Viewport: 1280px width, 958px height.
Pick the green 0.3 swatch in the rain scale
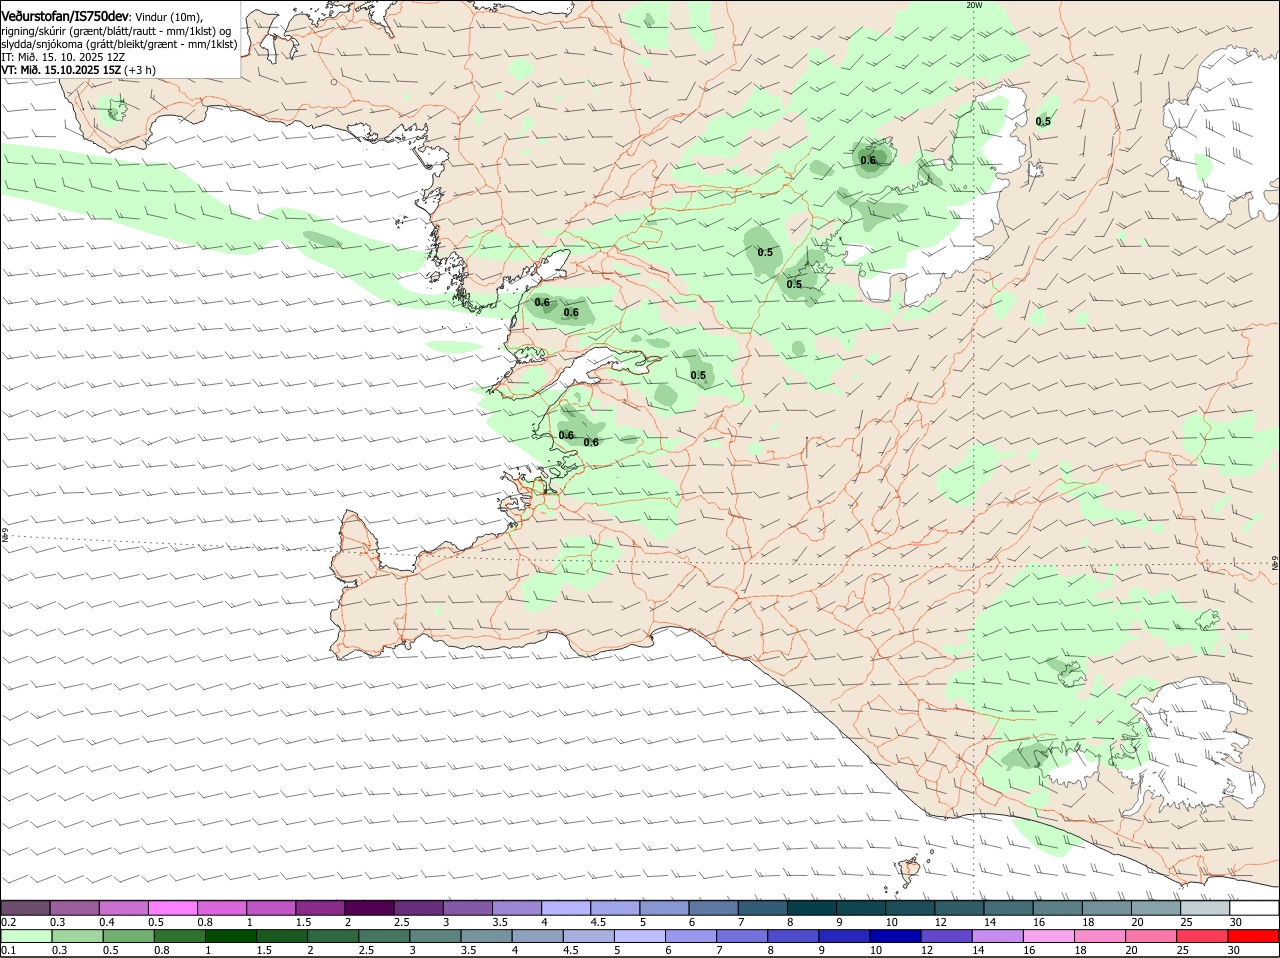(x=75, y=937)
